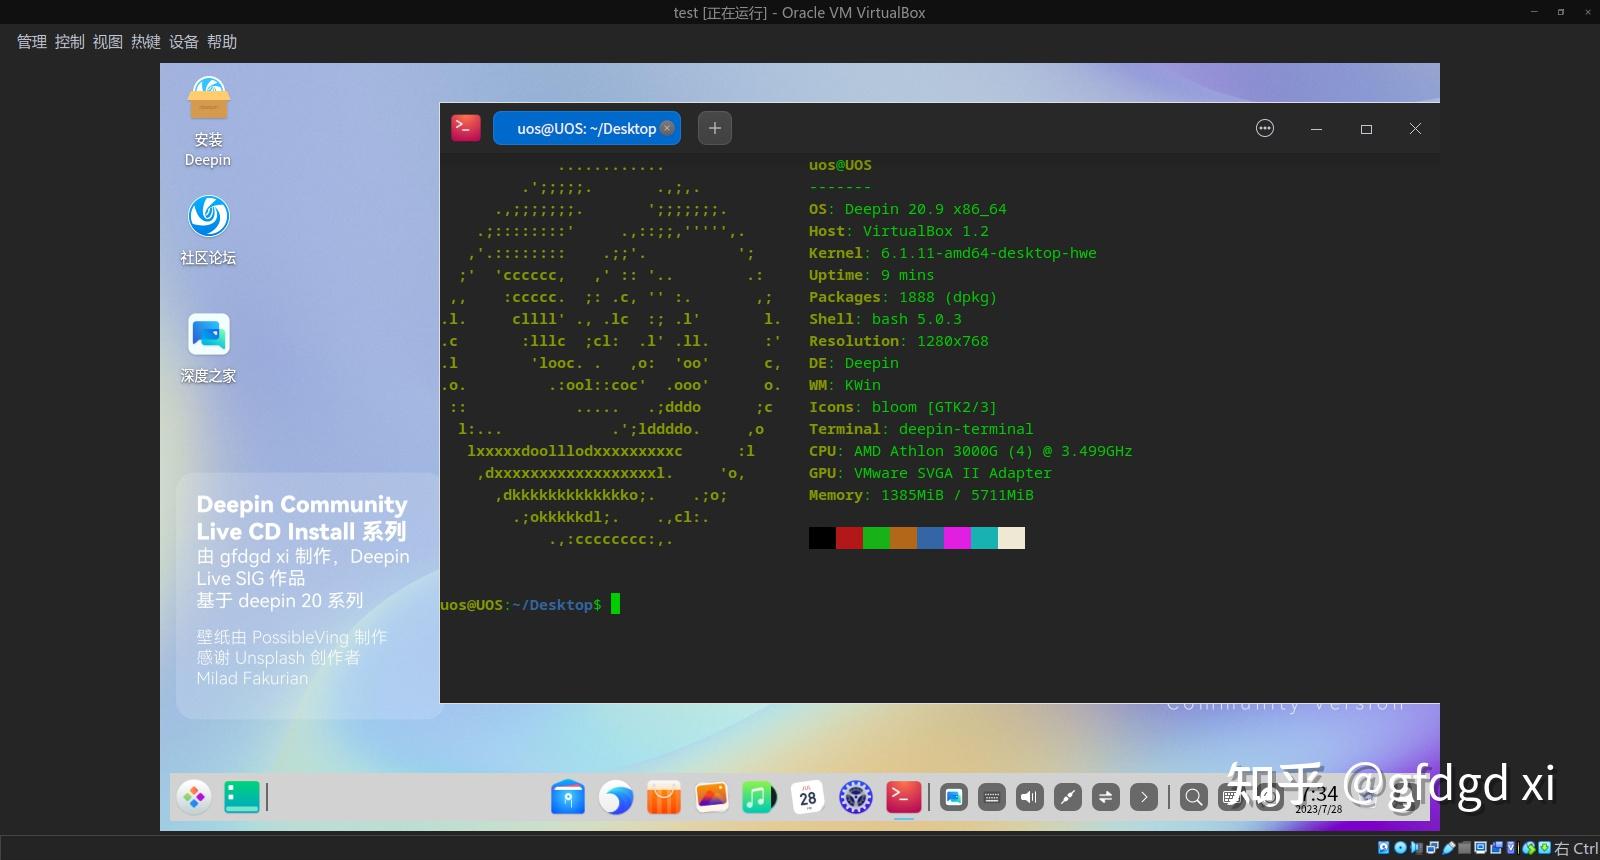
Task: Click the 'OS: Deepin 20.9 x86_64' line
Action: coord(908,209)
